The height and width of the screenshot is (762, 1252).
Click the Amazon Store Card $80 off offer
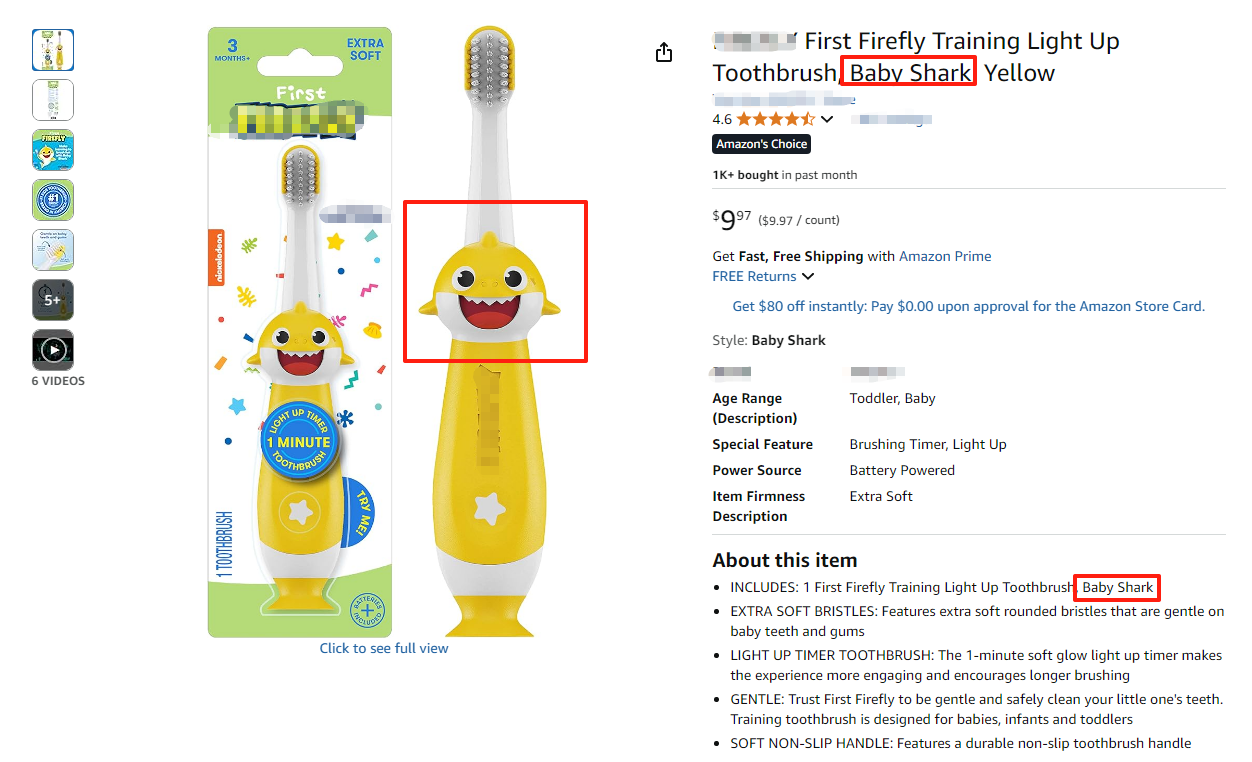(x=968, y=306)
